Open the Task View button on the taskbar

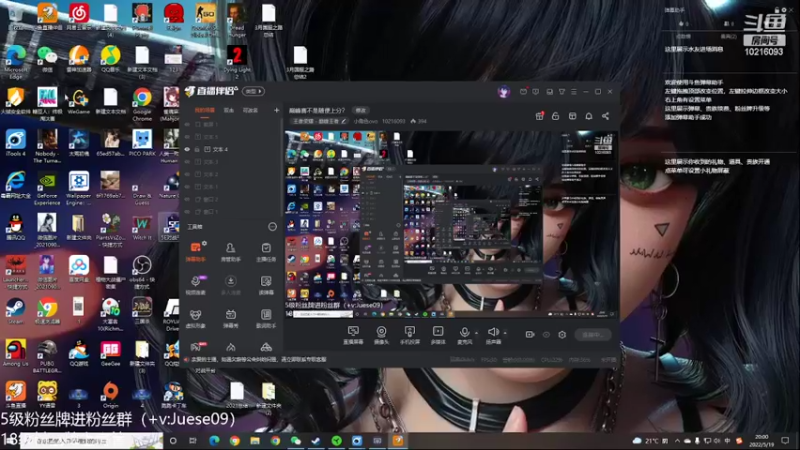(193, 441)
